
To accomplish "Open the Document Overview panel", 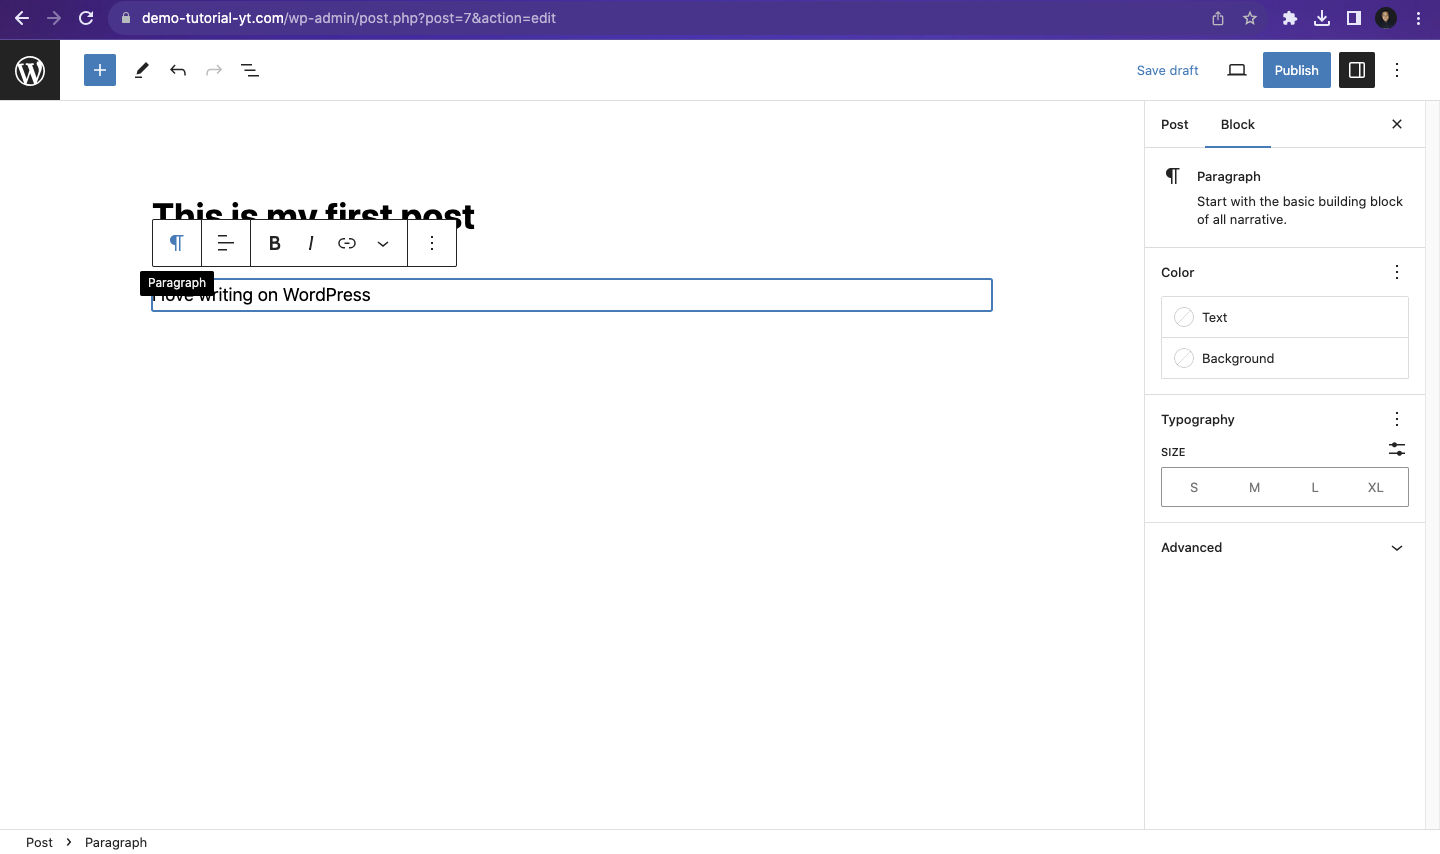I will pyautogui.click(x=250, y=70).
